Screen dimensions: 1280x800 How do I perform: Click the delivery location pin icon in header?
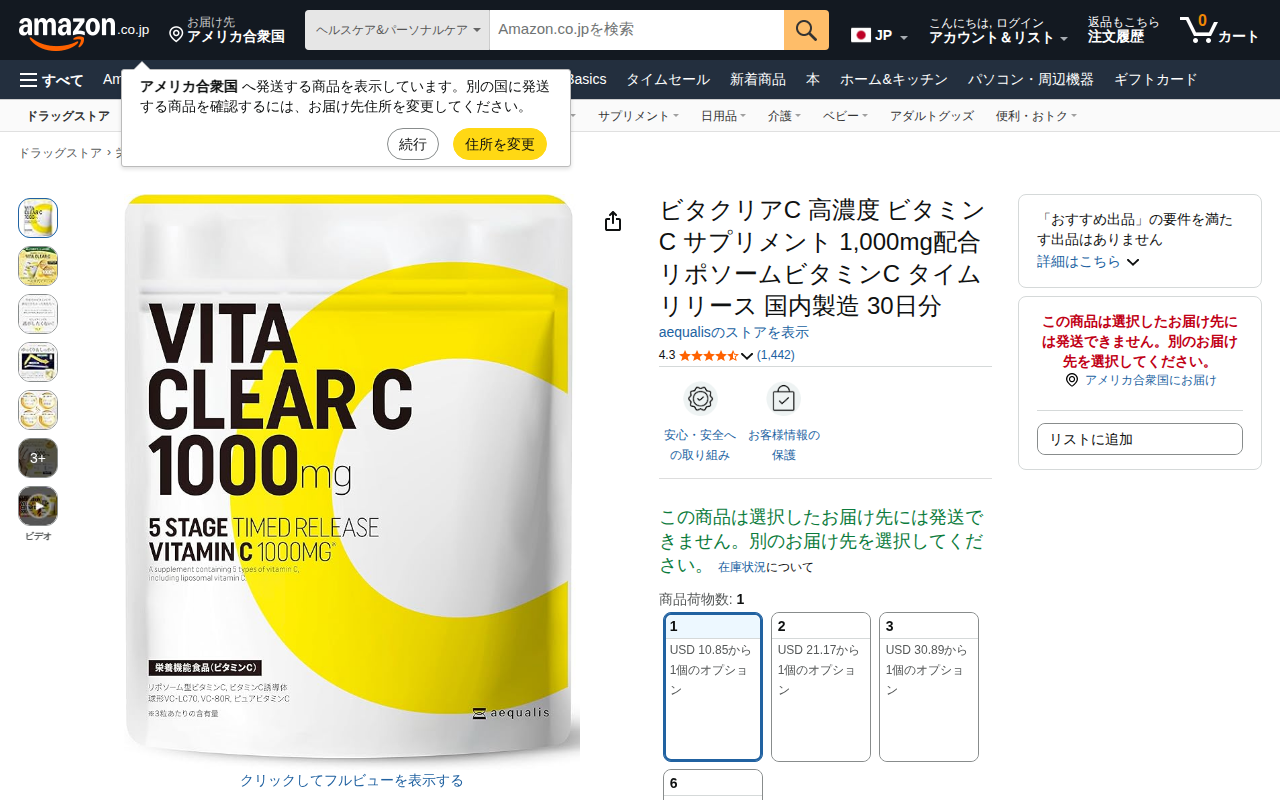click(x=176, y=35)
